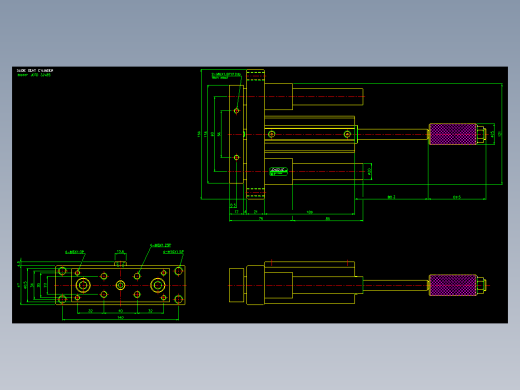The height and width of the screenshot is (390, 520).
Task: Select the left port circle on the cylinder body
Action: pos(272,134)
